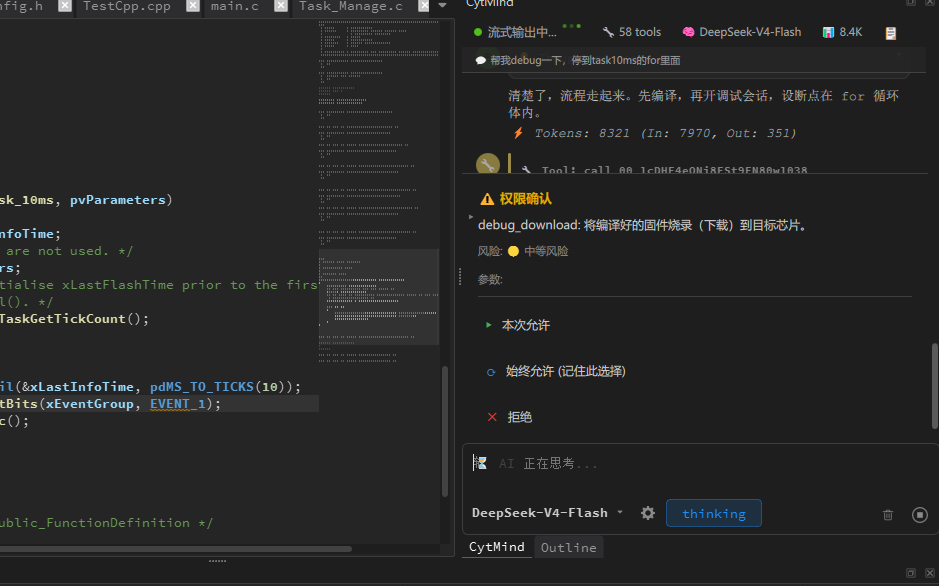The height and width of the screenshot is (586, 939).
Task: Click the CytMind chat vertical scrollbar
Action: 935,385
